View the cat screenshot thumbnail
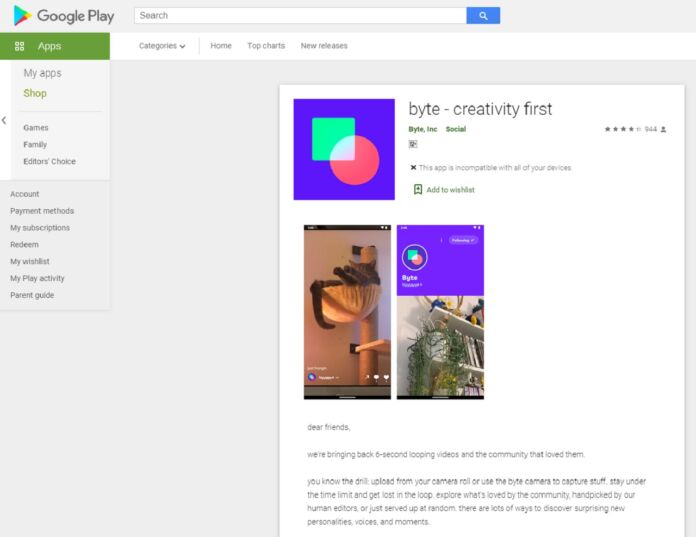The height and width of the screenshot is (537, 696). [347, 312]
